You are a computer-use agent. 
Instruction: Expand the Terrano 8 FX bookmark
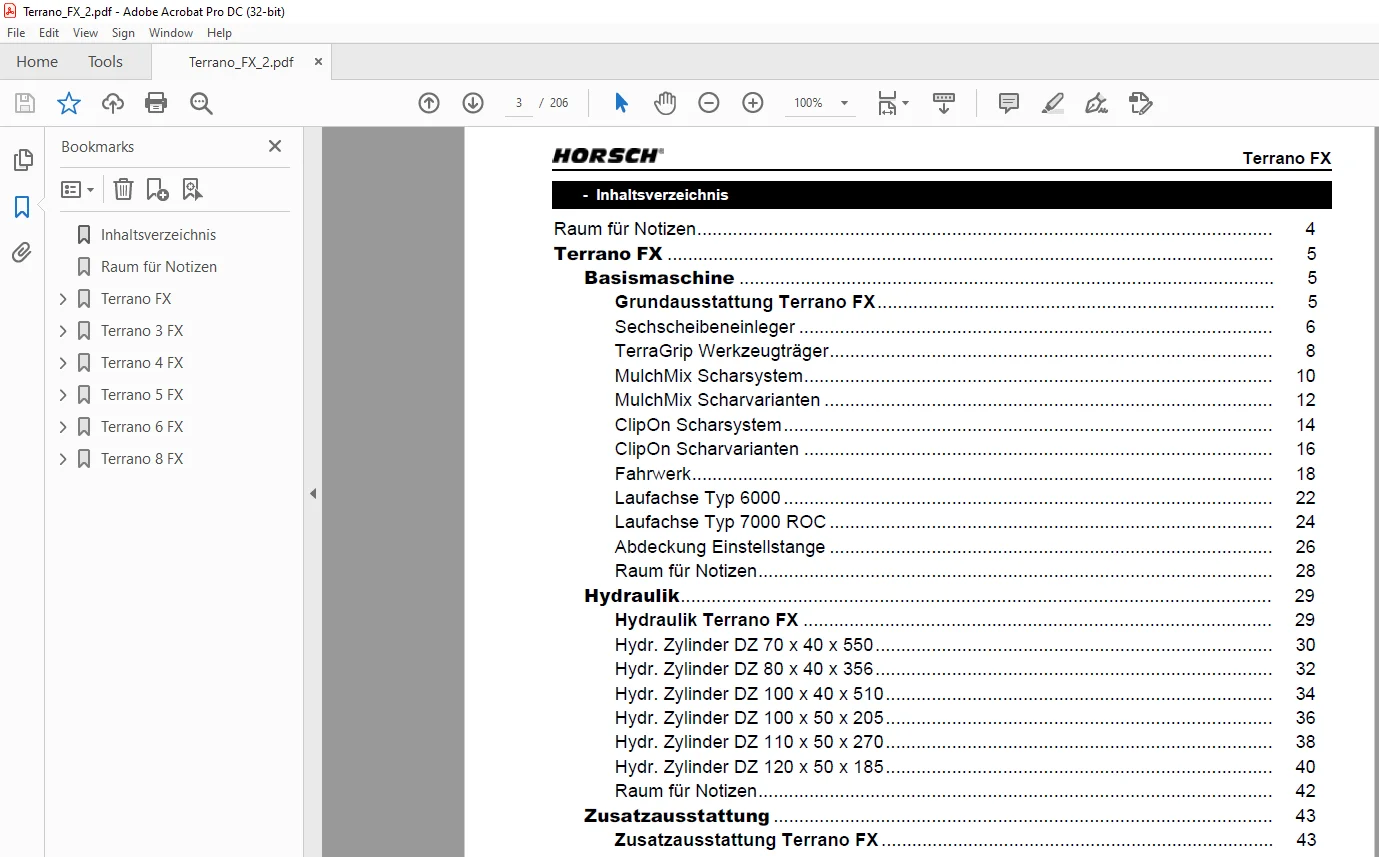pyautogui.click(x=63, y=459)
